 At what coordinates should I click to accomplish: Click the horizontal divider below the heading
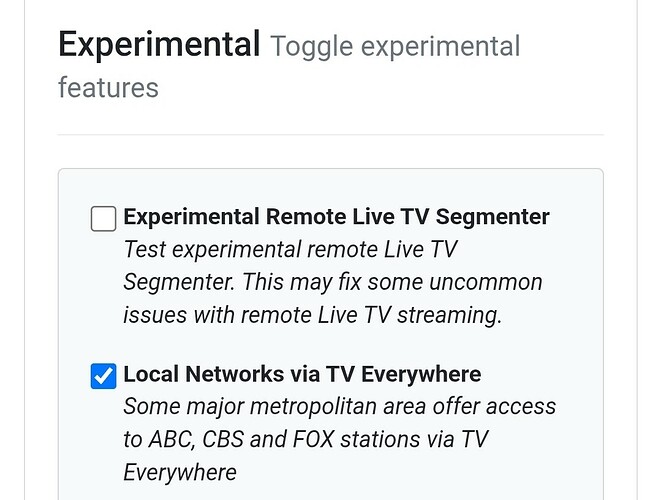(x=331, y=134)
